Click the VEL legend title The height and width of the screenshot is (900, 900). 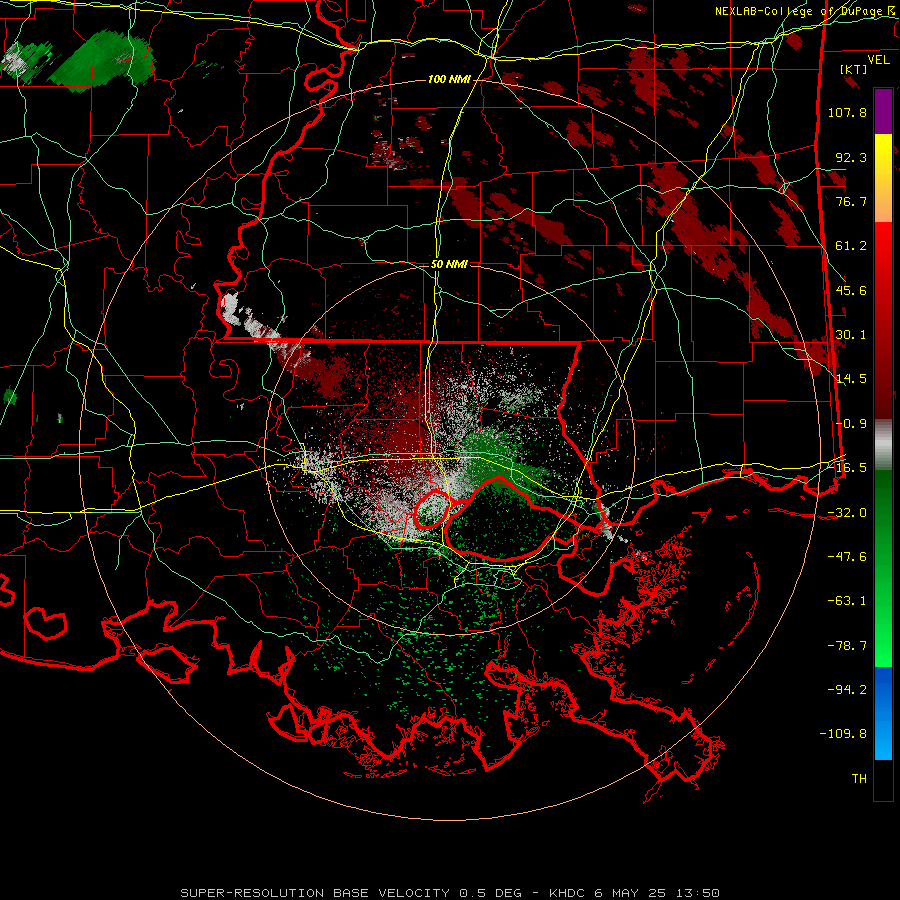pos(878,60)
